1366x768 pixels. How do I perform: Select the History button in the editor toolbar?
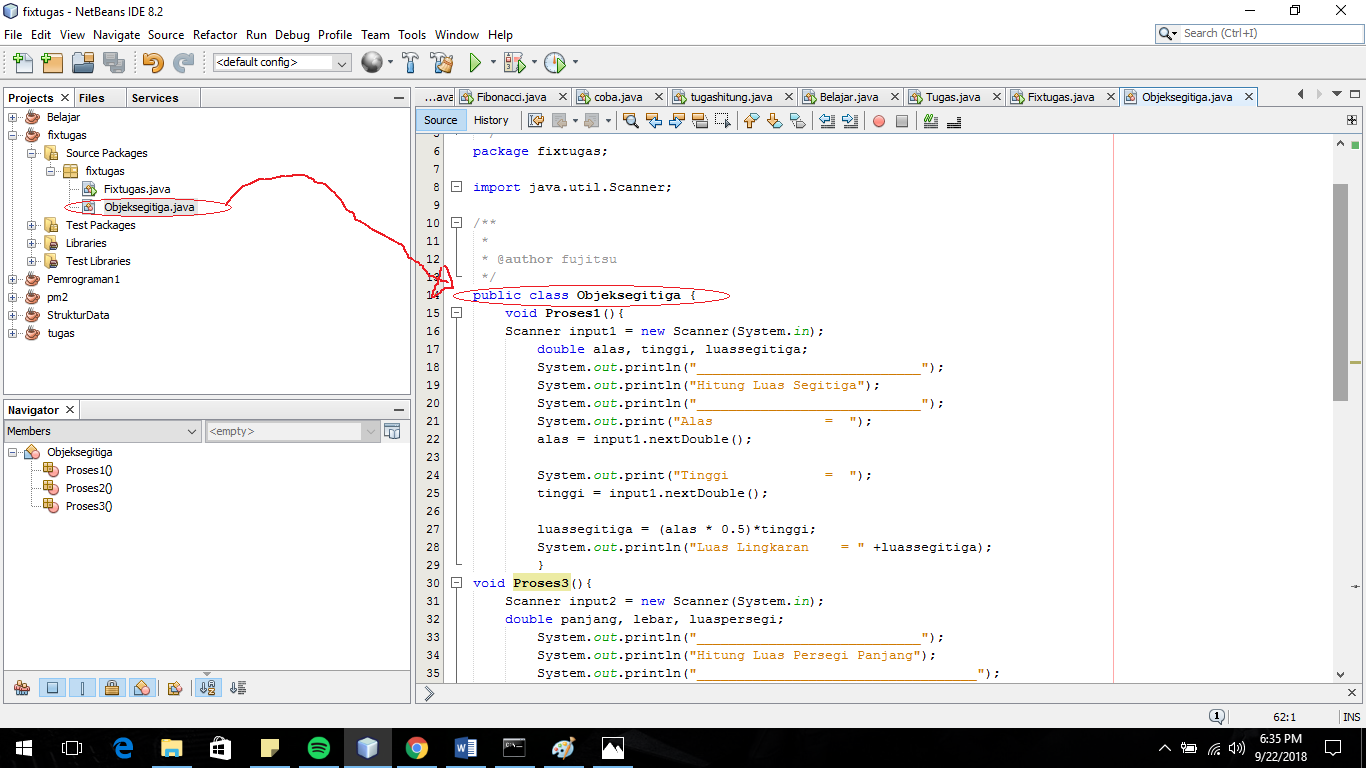point(492,120)
